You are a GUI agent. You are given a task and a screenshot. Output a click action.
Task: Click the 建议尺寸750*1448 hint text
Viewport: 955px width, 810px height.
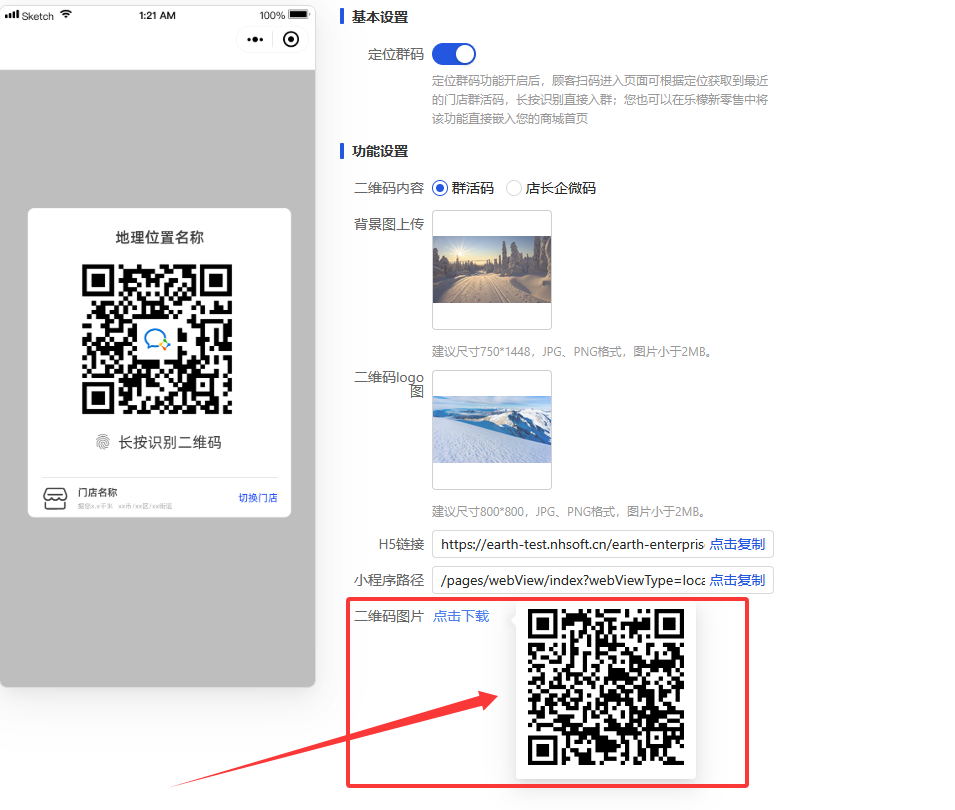(573, 351)
